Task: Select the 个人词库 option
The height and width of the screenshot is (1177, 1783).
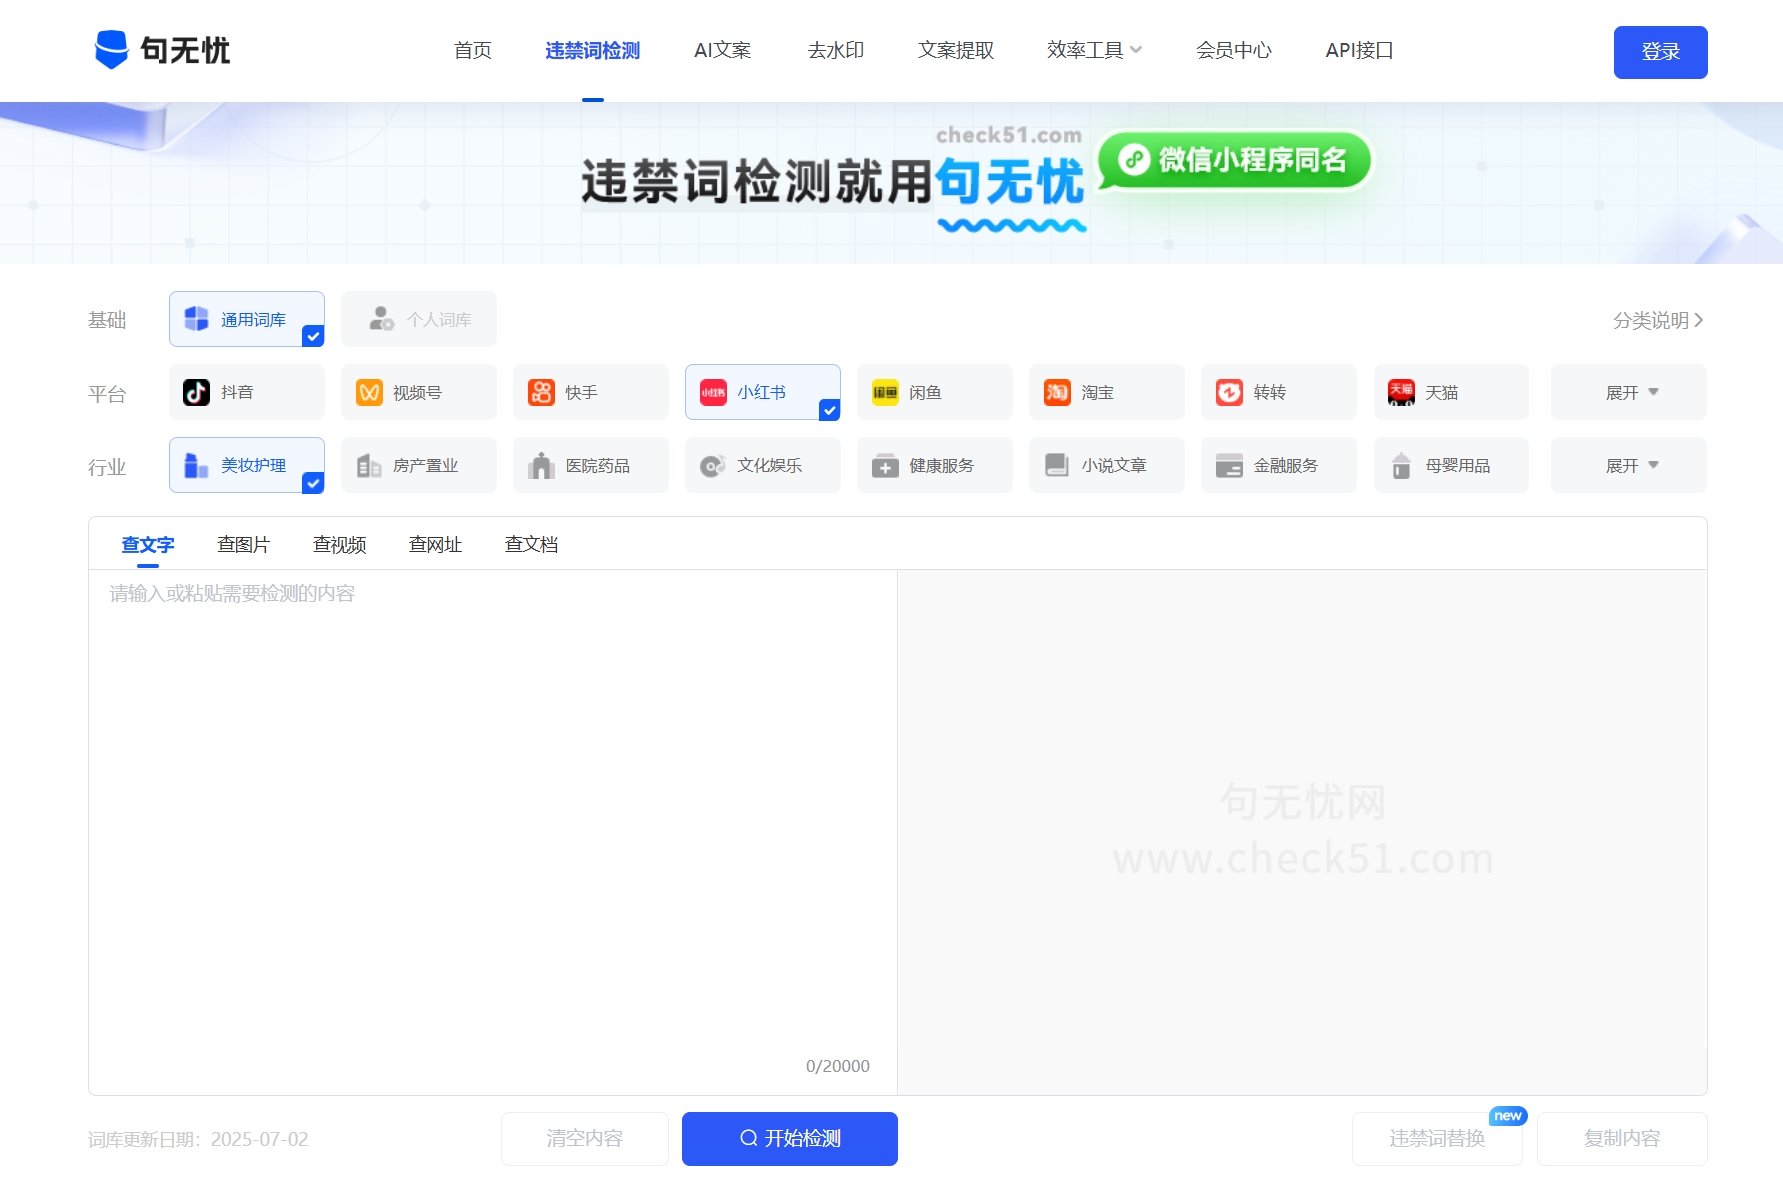Action: pyautogui.click(x=419, y=319)
